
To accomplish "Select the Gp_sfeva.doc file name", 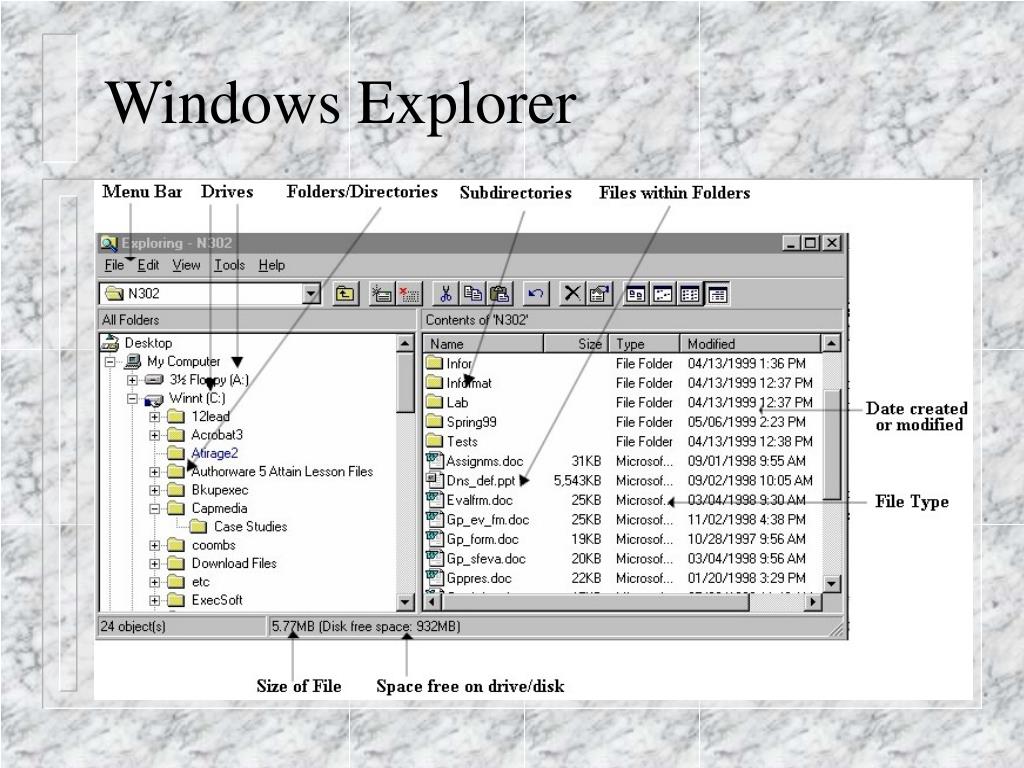I will click(486, 559).
